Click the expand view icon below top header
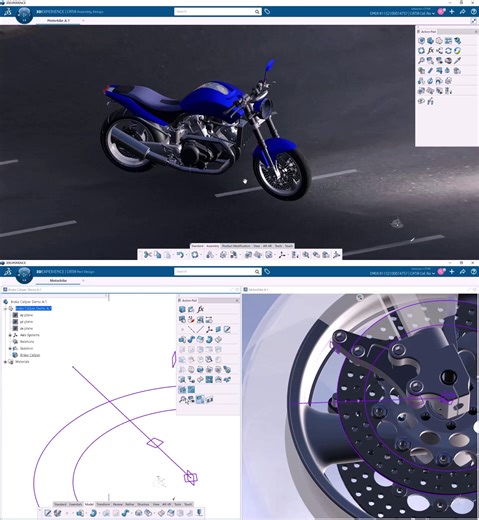Image resolution: width=479 pixels, height=520 pixels. pos(474,21)
